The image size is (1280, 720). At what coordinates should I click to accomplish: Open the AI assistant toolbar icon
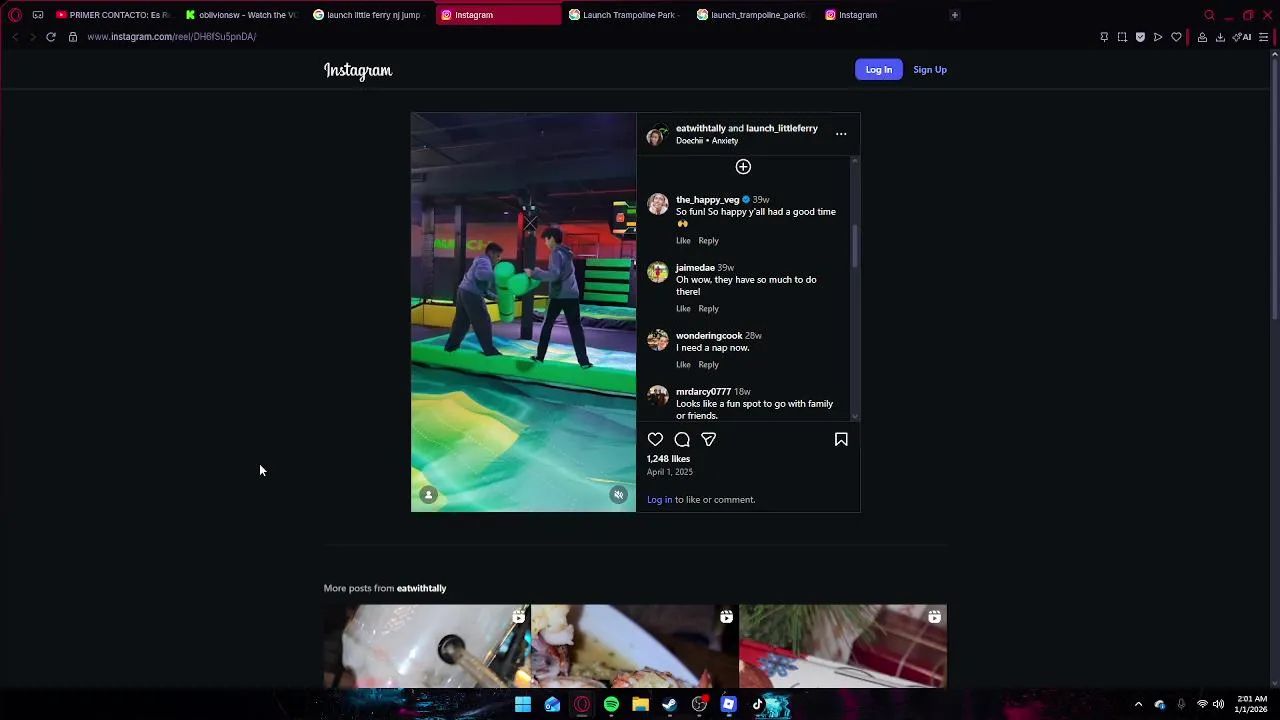1242,37
